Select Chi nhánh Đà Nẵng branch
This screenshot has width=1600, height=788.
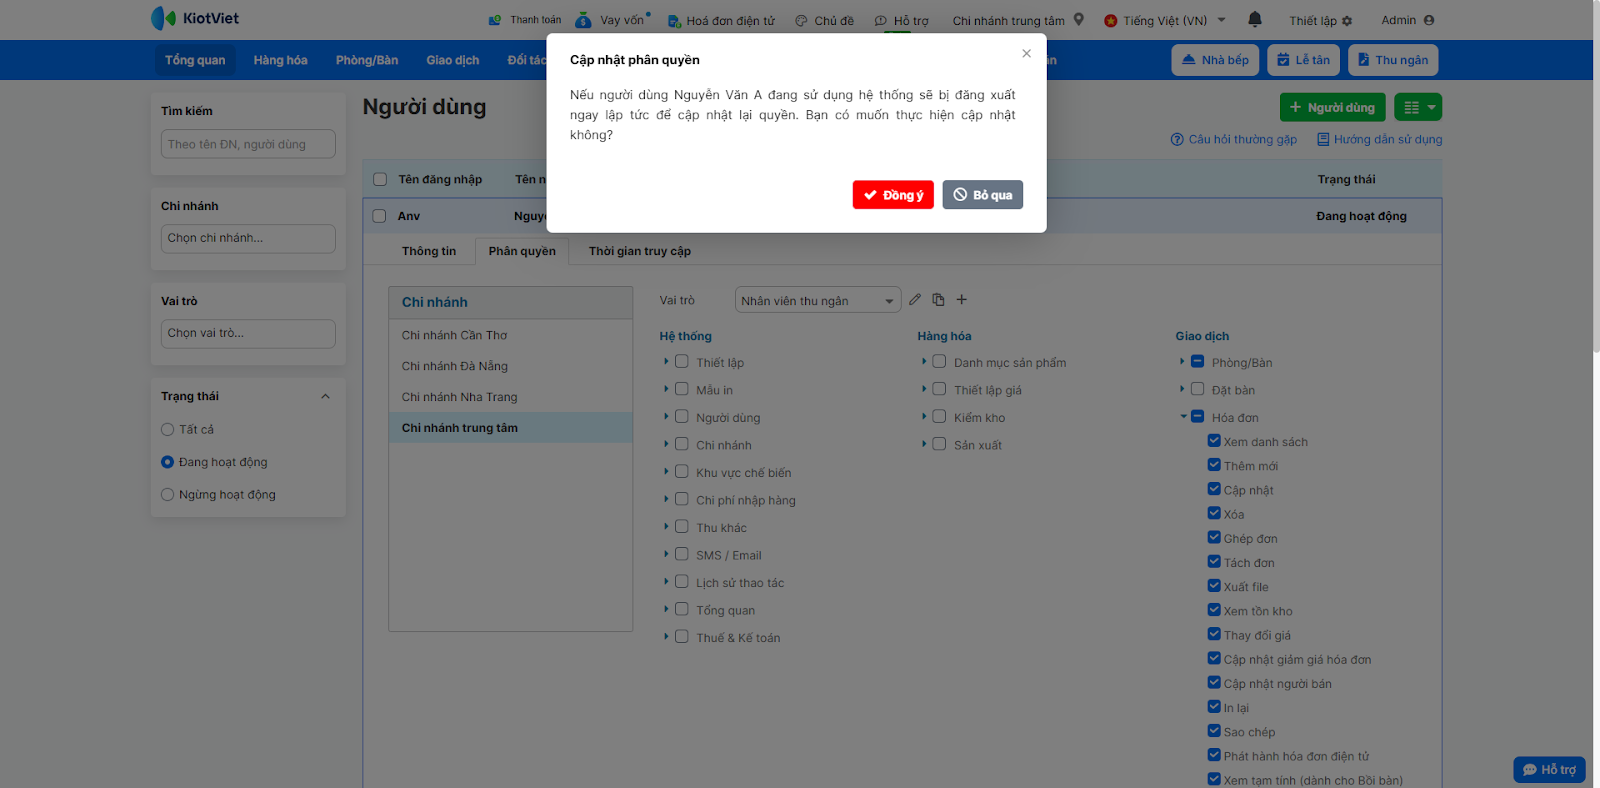click(511, 366)
